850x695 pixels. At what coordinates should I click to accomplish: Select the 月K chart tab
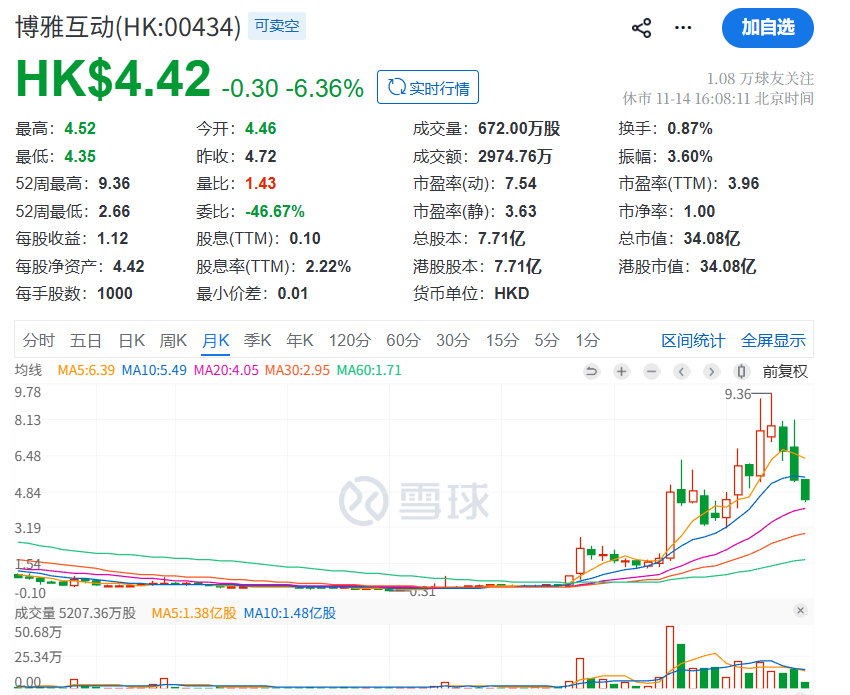pyautogui.click(x=215, y=340)
